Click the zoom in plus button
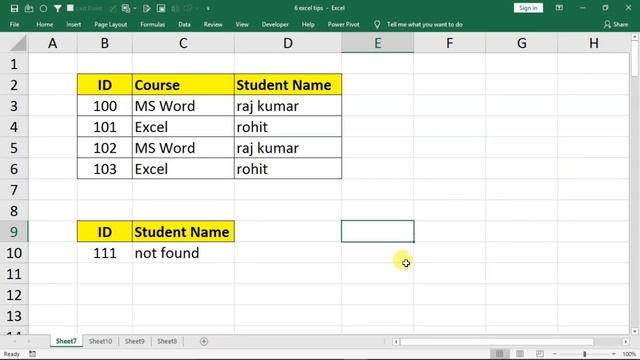Image resolution: width=640 pixels, height=360 pixels. tap(614, 354)
